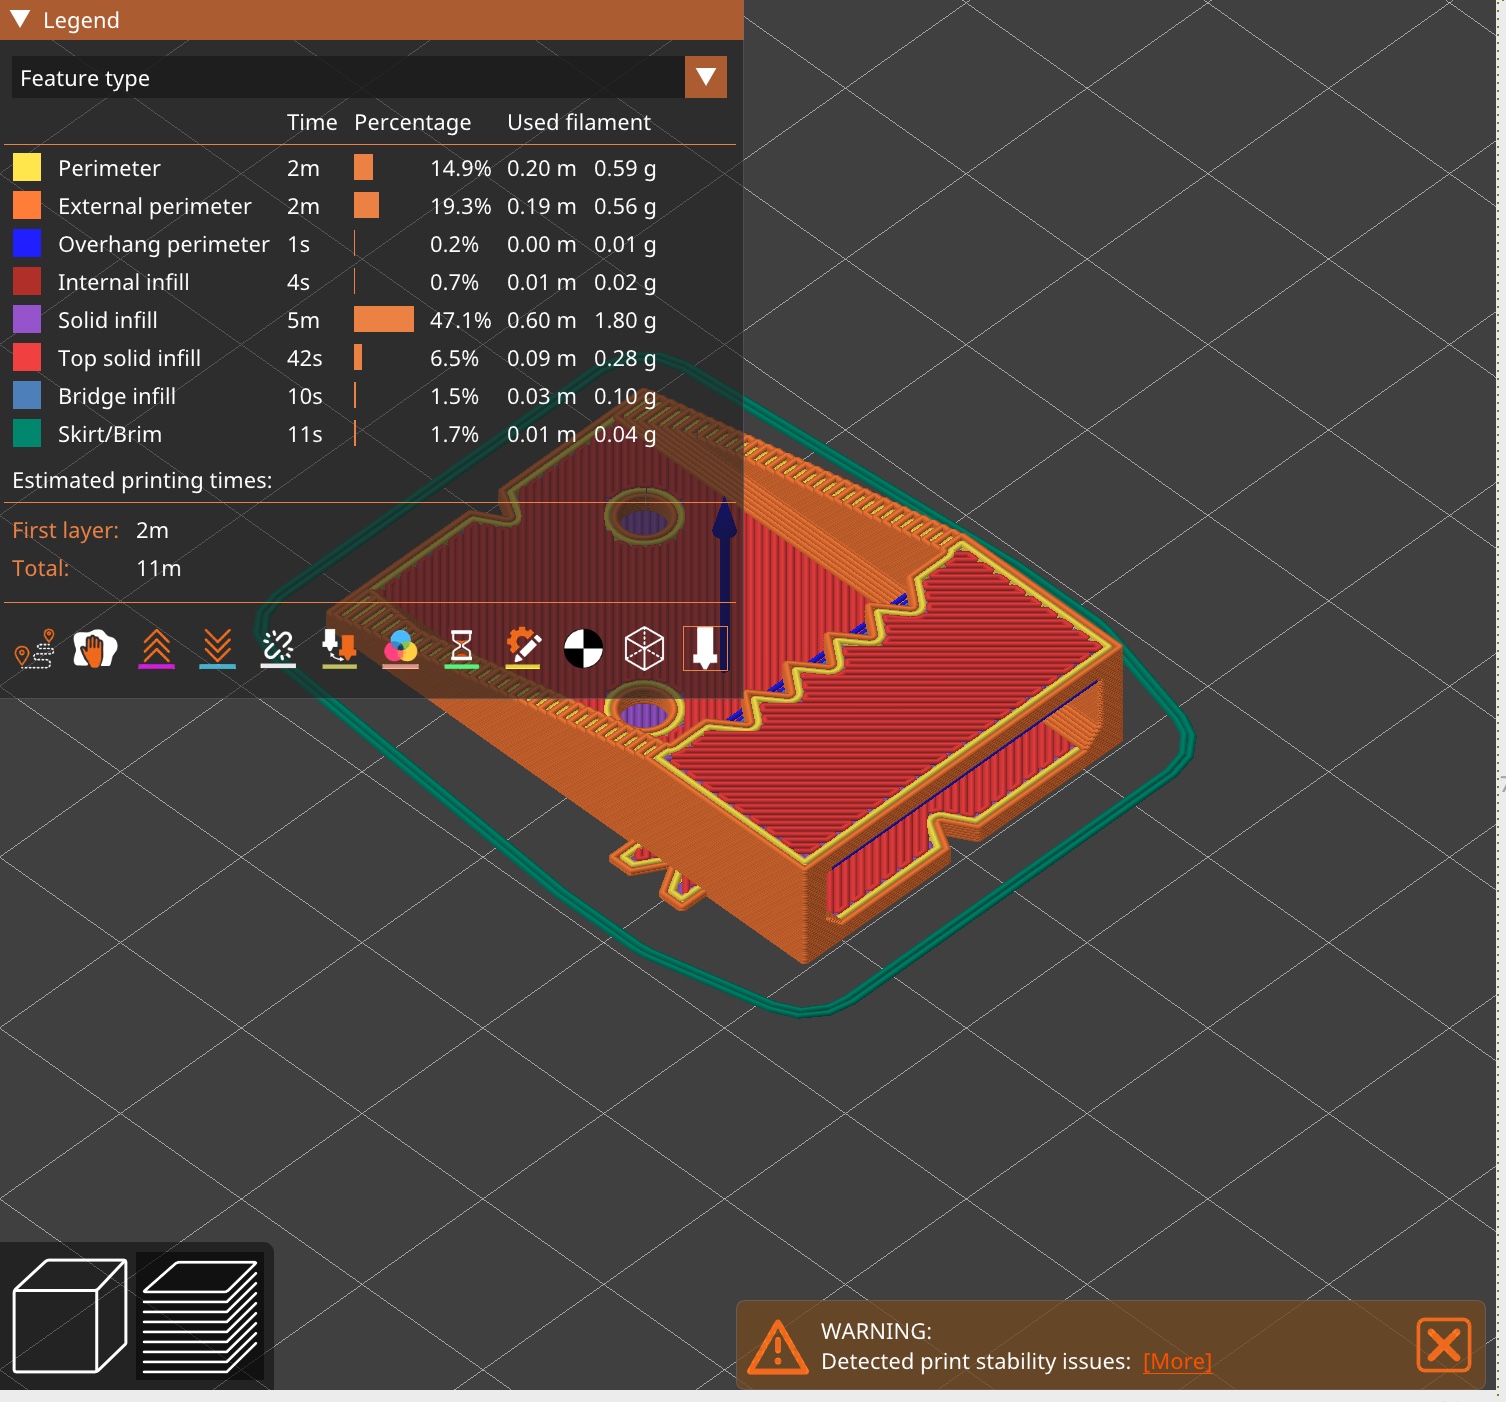The image size is (1506, 1402).
Task: Toggle the highlighted tool marker nozzle icon
Action: (706, 648)
